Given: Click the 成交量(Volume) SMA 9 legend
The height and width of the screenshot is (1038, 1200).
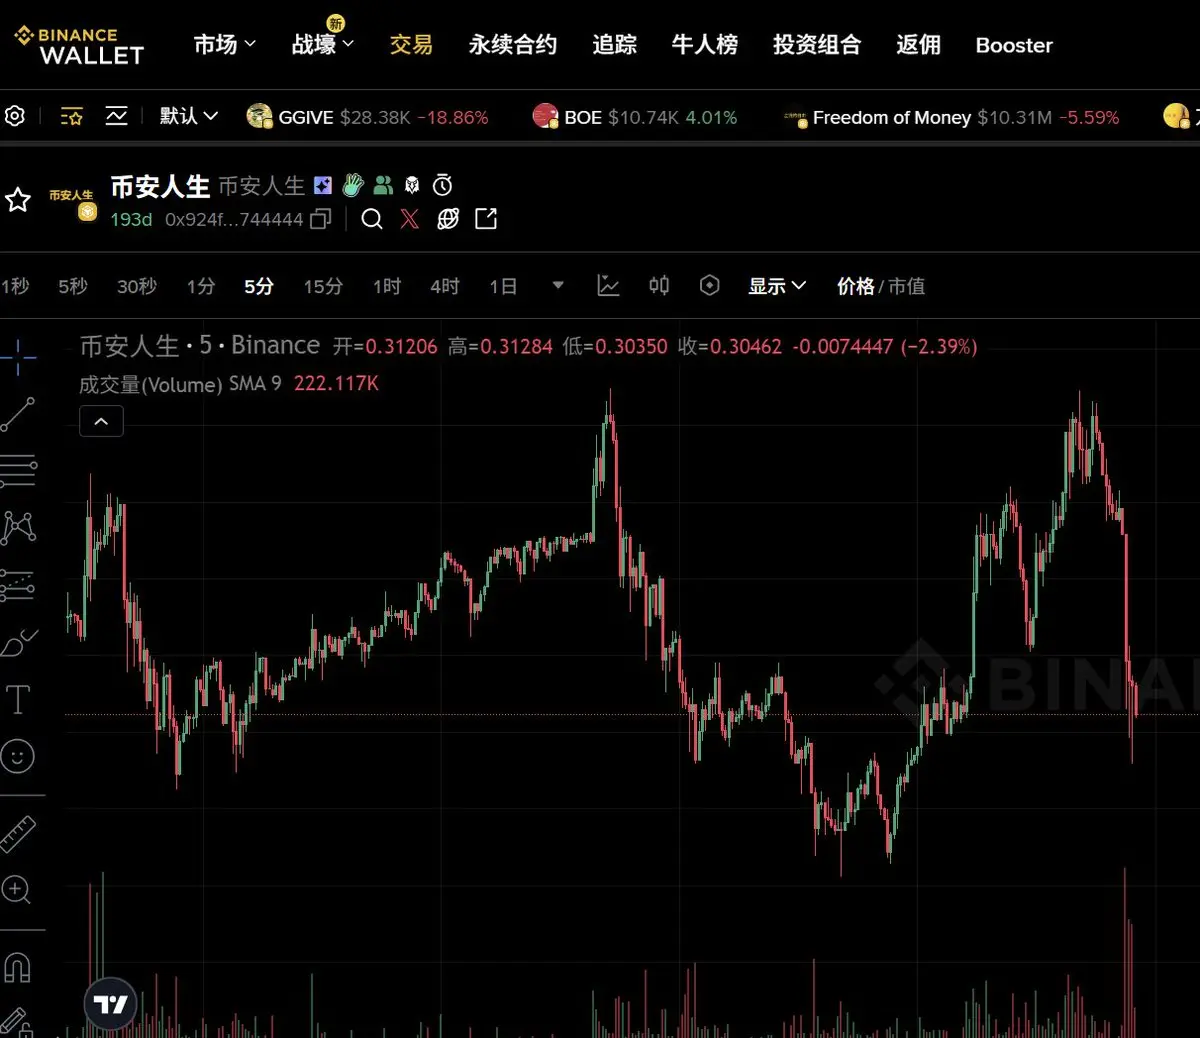Looking at the screenshot, I should pos(229,384).
